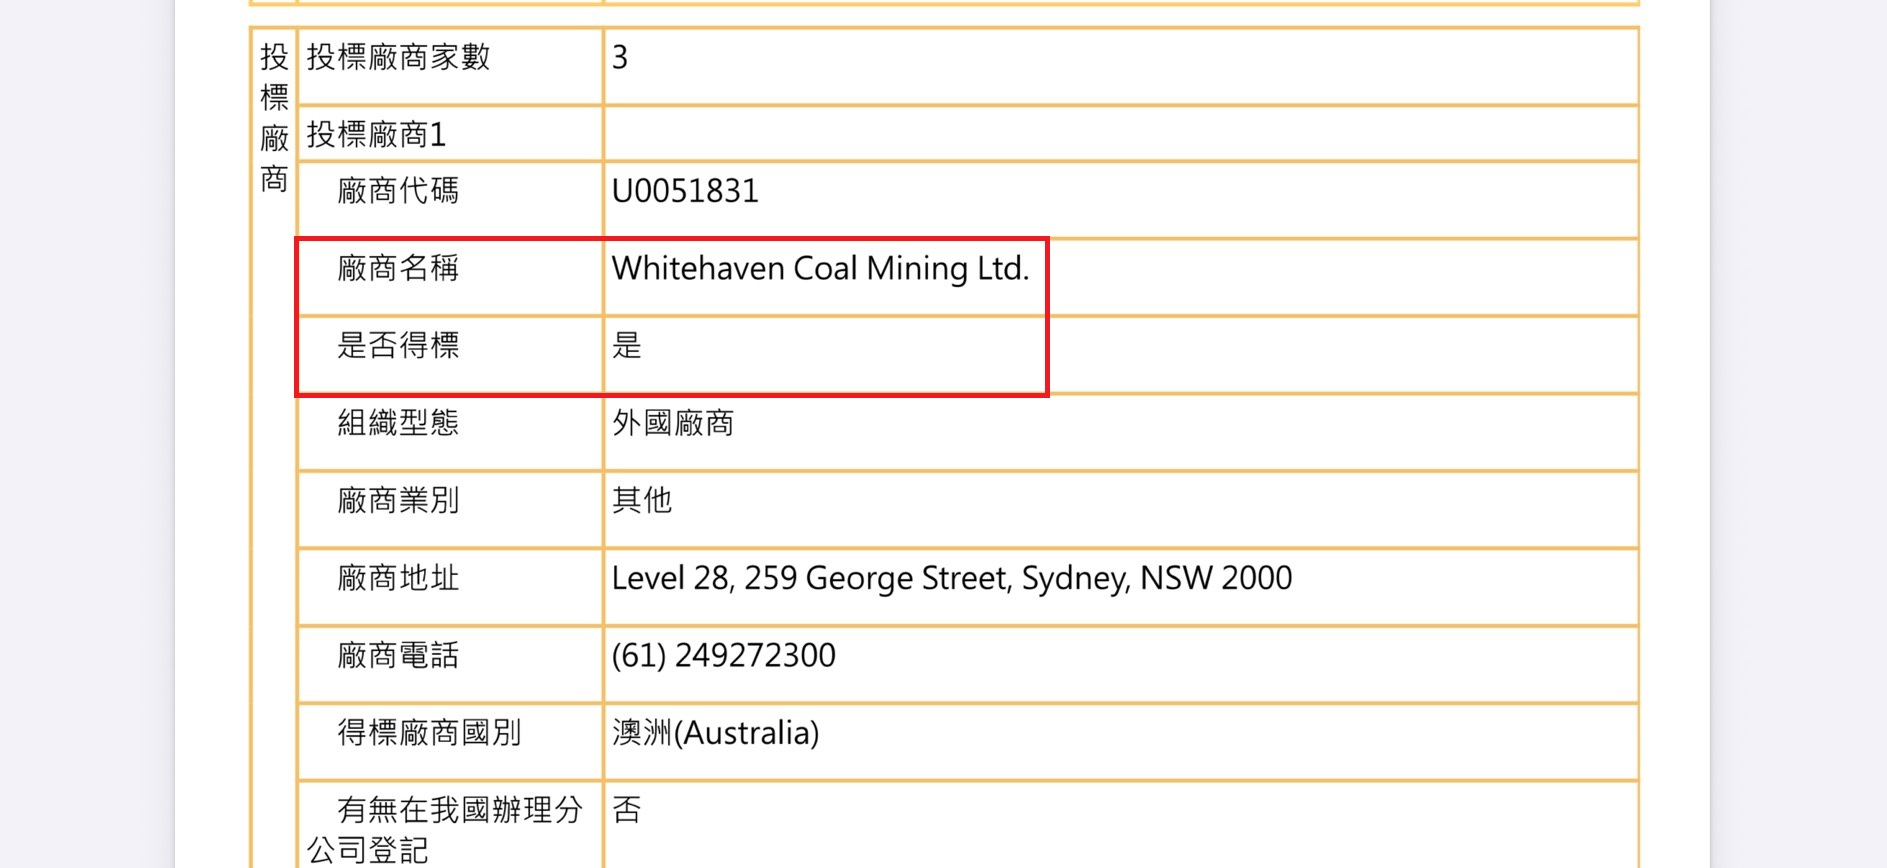Click the 投標廠商1 row label
The height and width of the screenshot is (868, 1887).
coord(376,134)
